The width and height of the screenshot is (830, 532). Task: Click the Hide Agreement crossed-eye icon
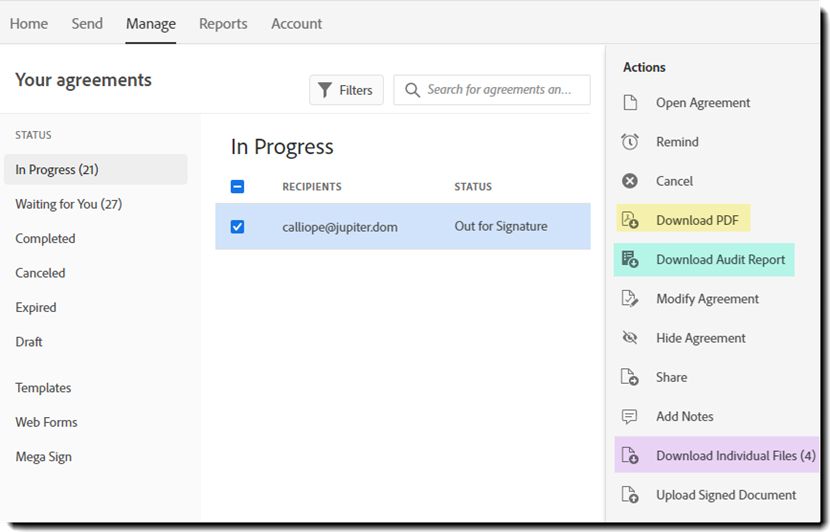pos(630,338)
